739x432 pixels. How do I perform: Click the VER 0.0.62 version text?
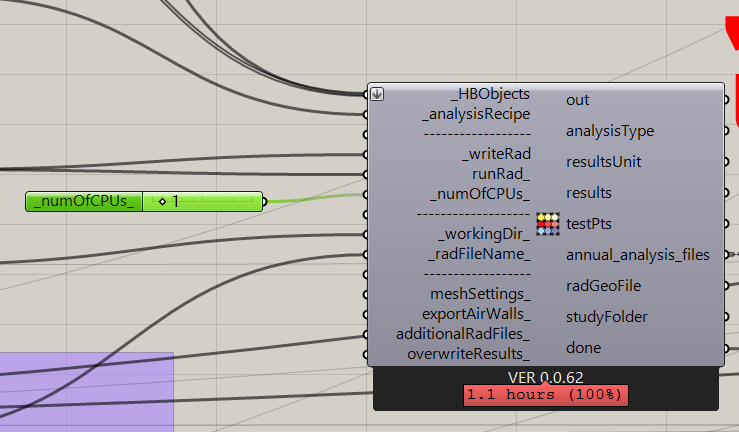[545, 377]
